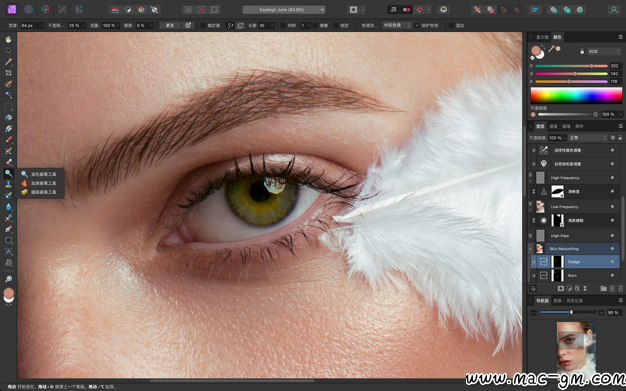Viewport: 626px width, 391px height.
Task: Click the Adjustments icon under Layers panel
Action: (569, 288)
